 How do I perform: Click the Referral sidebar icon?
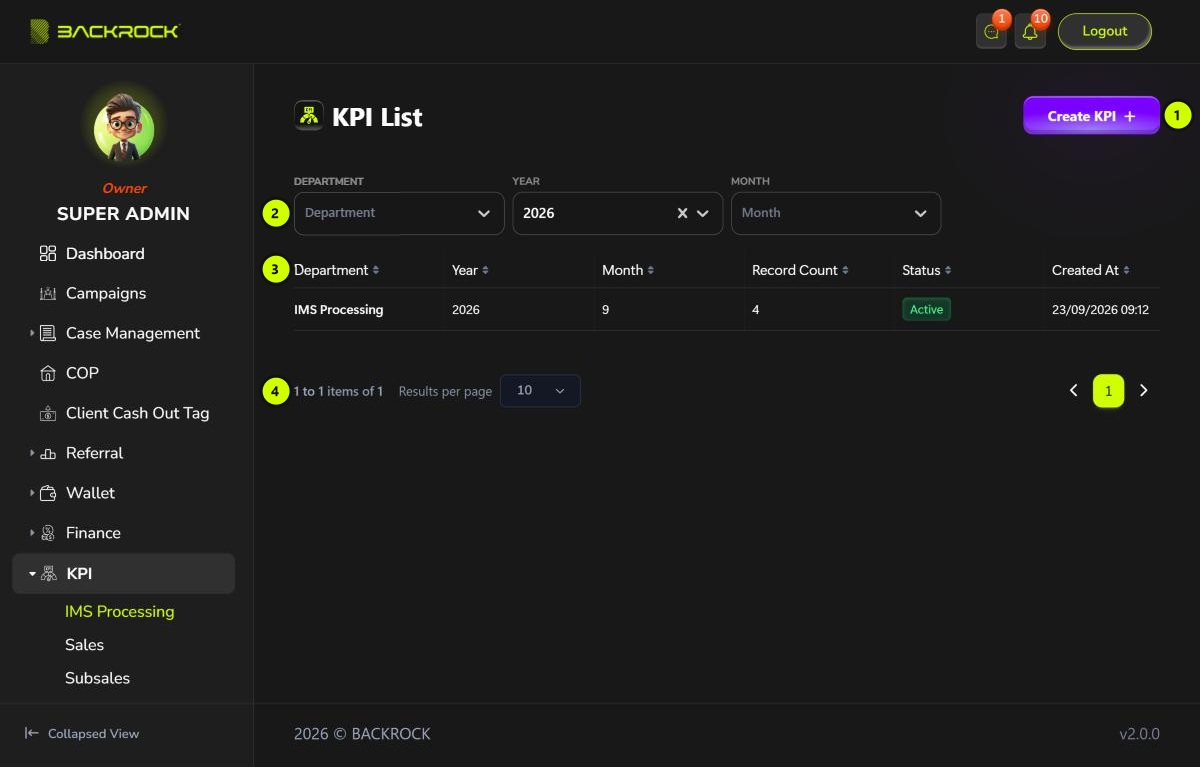[48, 454]
